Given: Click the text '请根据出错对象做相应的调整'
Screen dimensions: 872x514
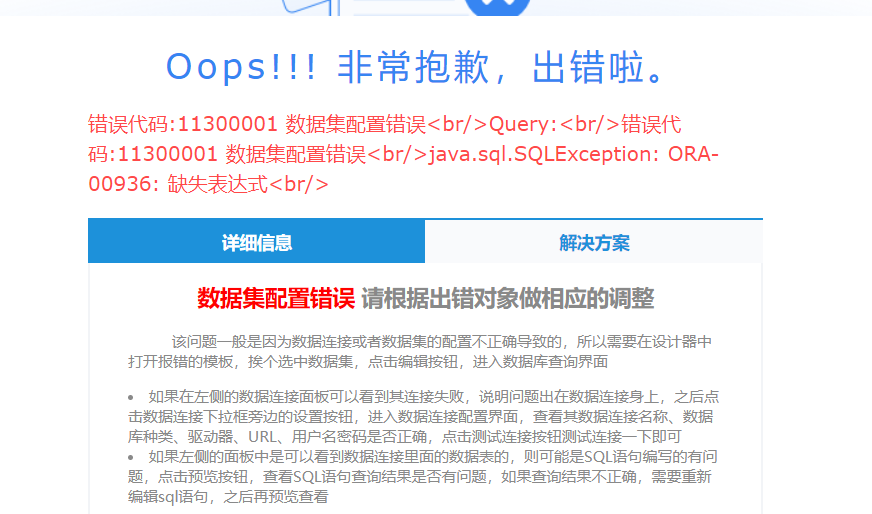Looking at the screenshot, I should [x=508, y=299].
